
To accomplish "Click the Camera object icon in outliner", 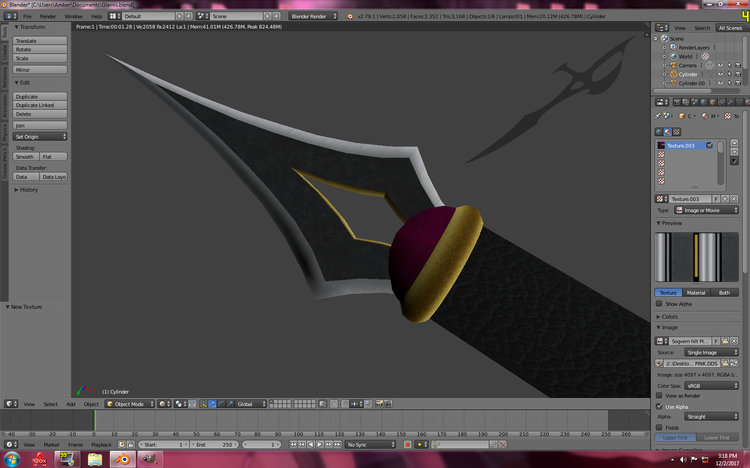I will click(x=673, y=65).
